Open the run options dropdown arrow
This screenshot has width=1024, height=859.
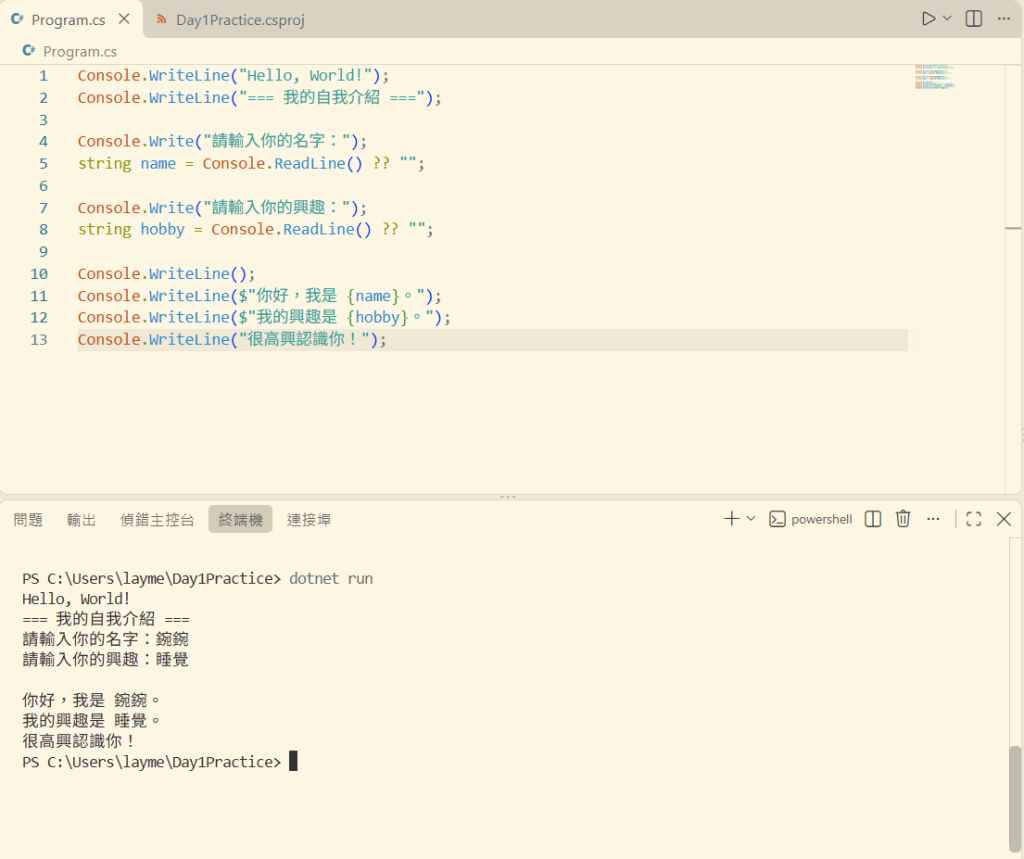[x=947, y=19]
